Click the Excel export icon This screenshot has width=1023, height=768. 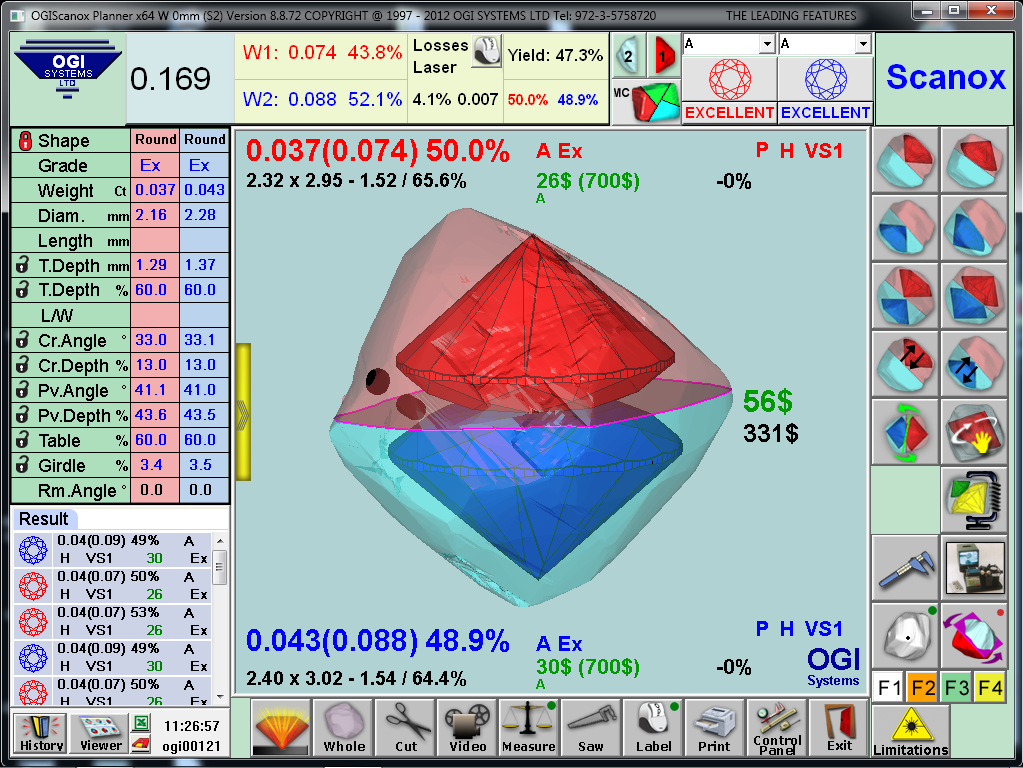click(141, 723)
